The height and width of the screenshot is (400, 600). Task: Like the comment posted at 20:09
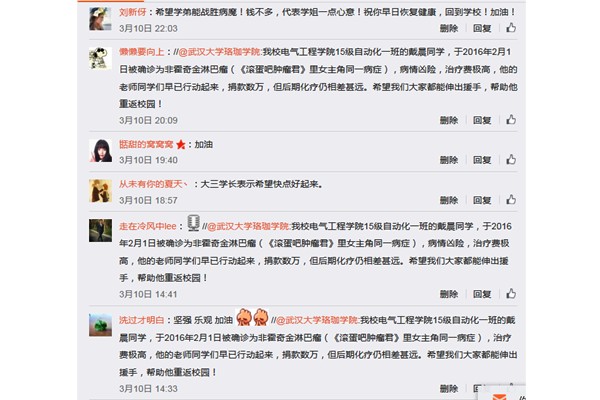tap(511, 120)
